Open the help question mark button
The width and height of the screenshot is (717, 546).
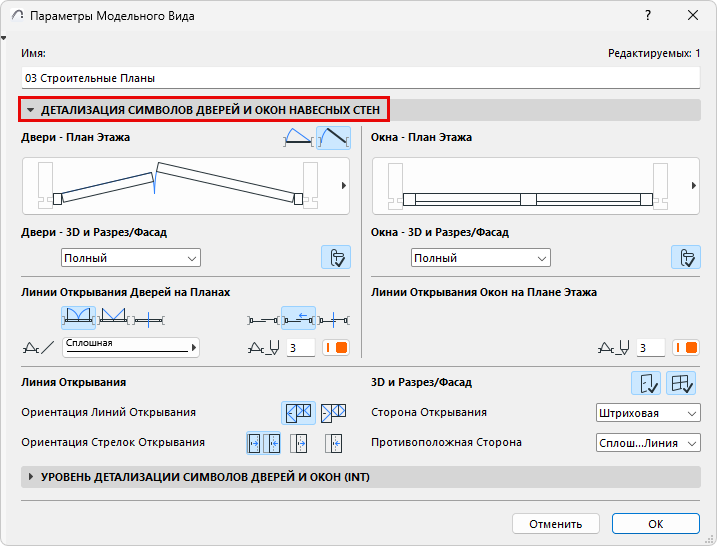[x=648, y=16]
